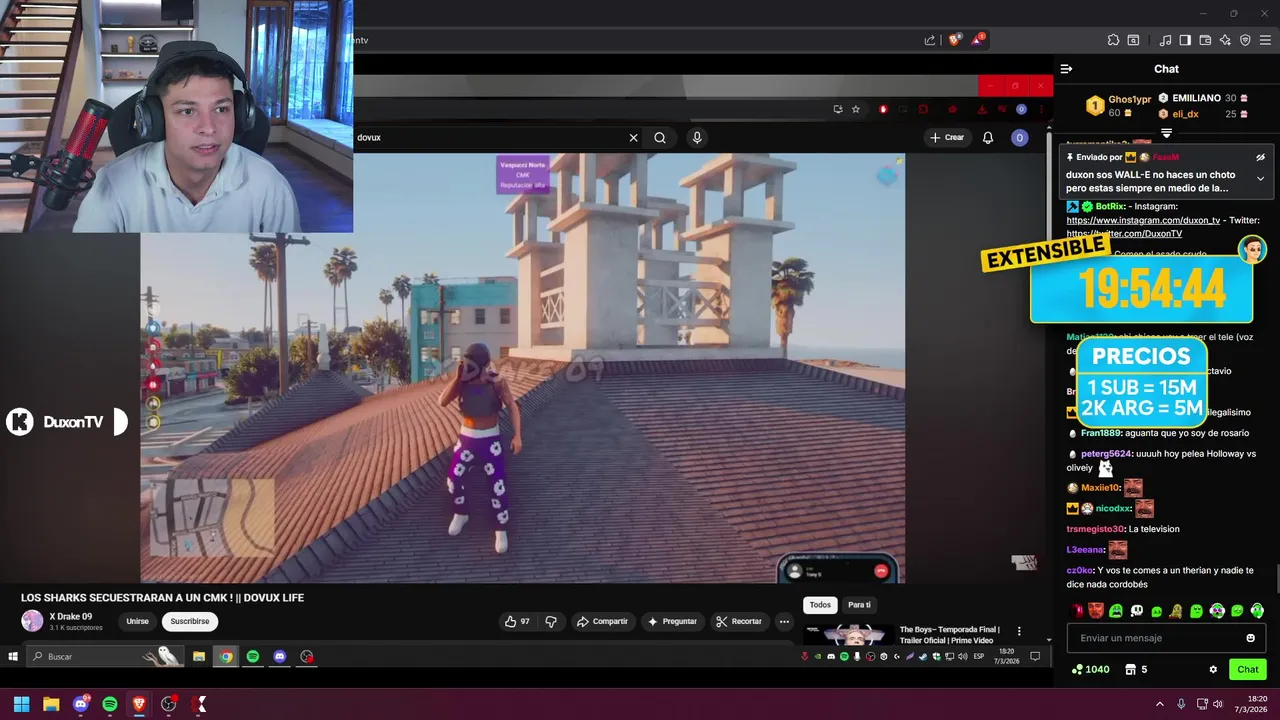
Task: Select the green headphones emote at row end
Action: (1257, 610)
